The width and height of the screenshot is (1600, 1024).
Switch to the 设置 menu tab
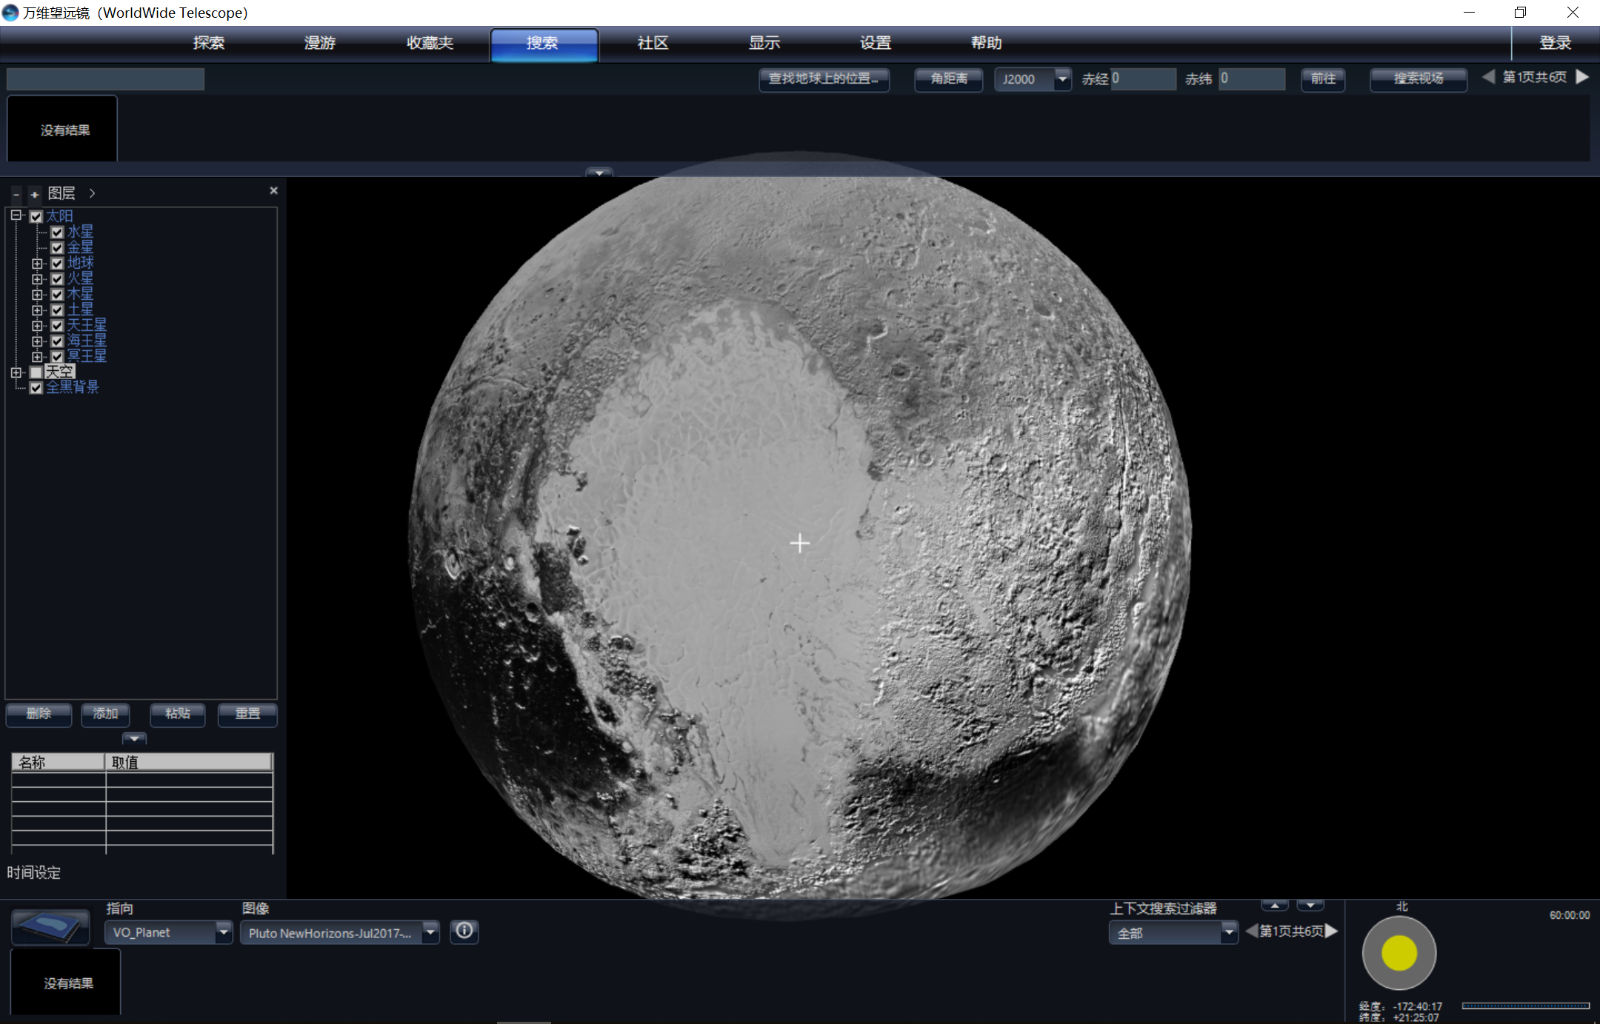pyautogui.click(x=875, y=43)
